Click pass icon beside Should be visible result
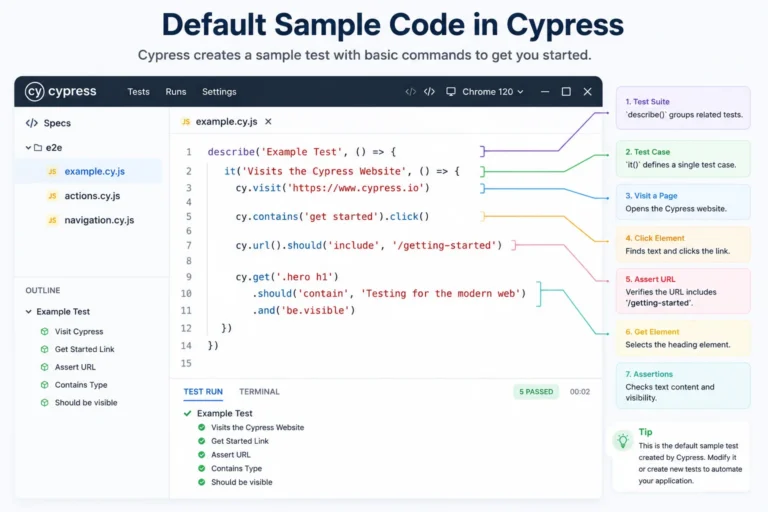 click(x=201, y=482)
